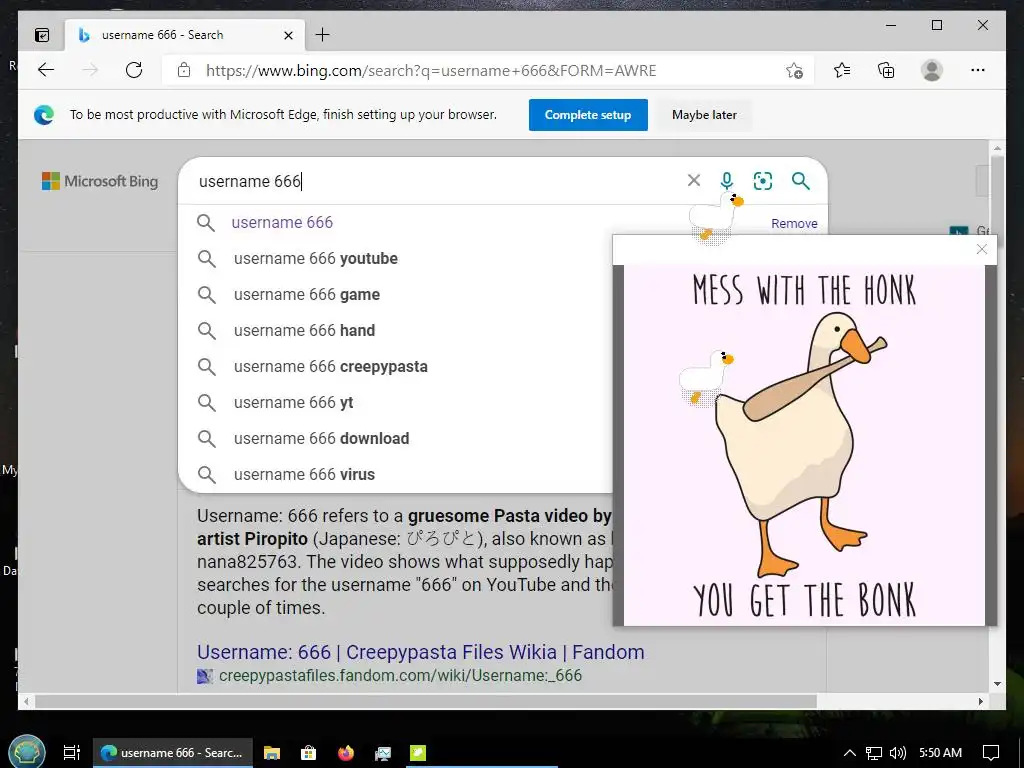Screen dimensions: 1024x768
Task: Dismiss setup with Maybe later
Action: [x=704, y=115]
